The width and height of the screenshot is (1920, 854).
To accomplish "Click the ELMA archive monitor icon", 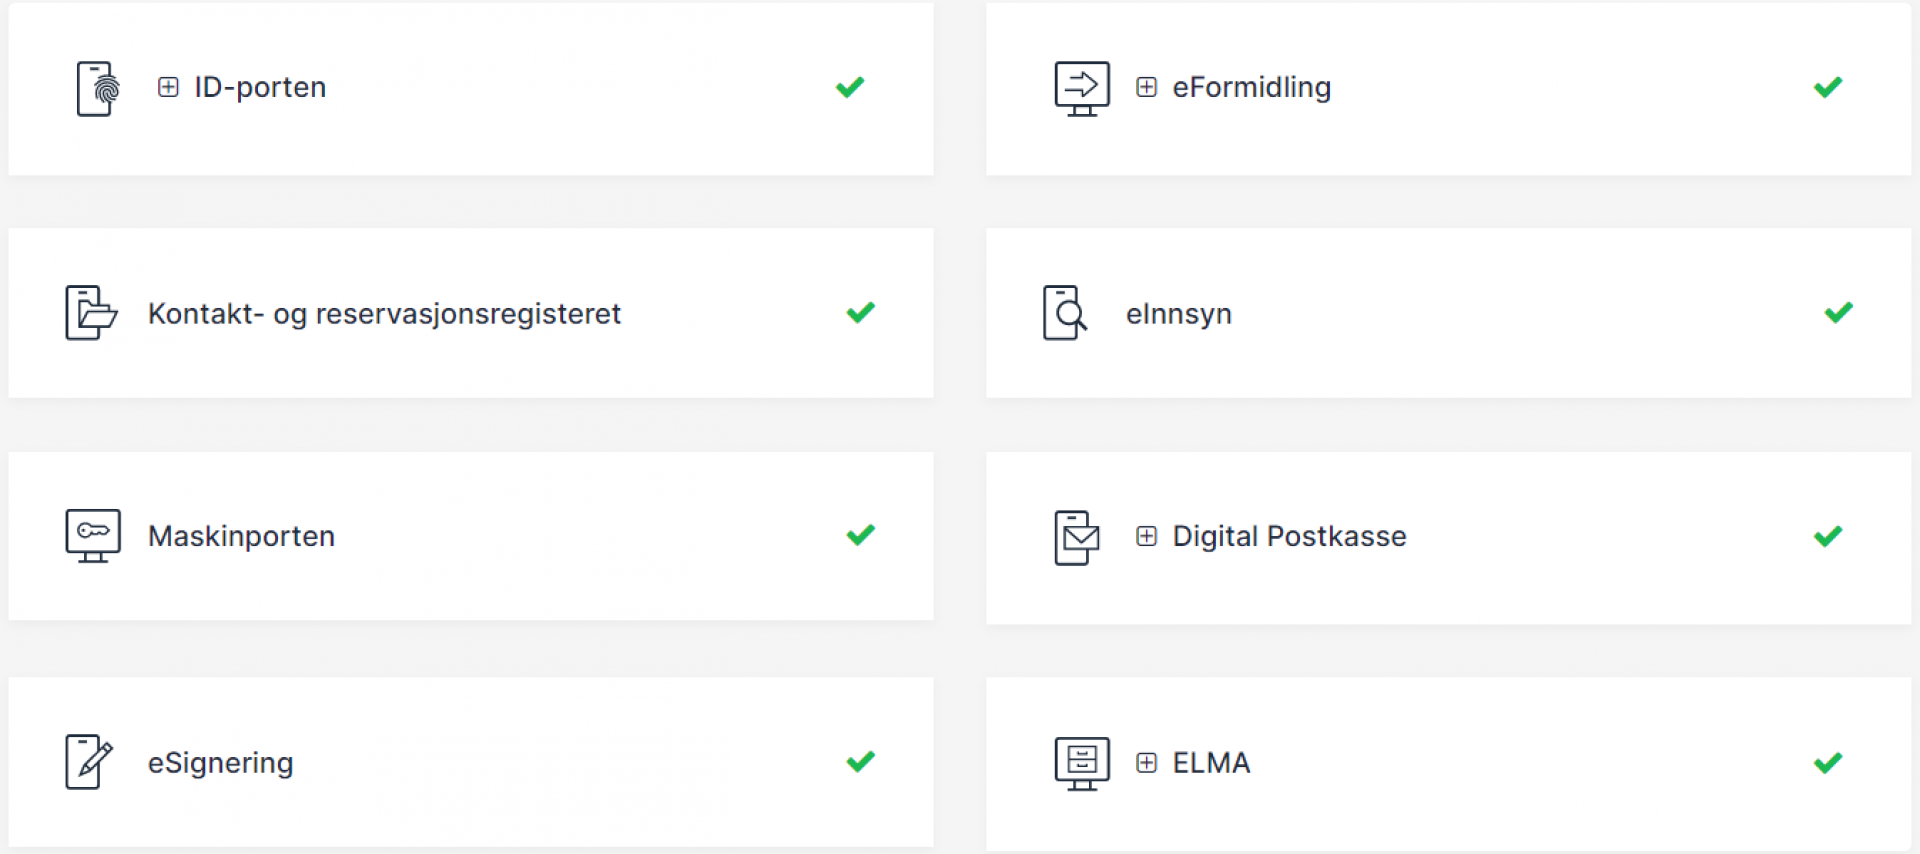I will point(1082,763).
